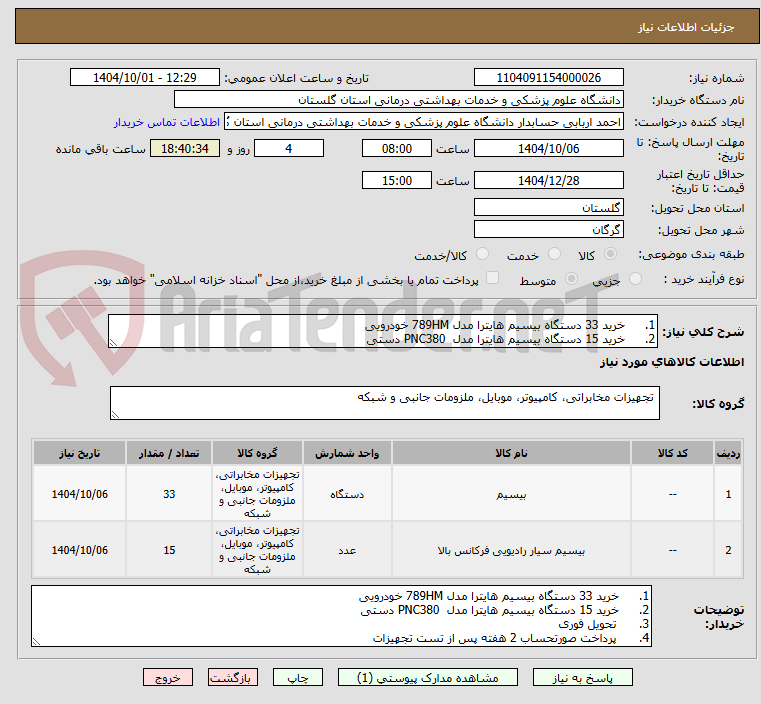Click the جزئیات اطلاعات نیاز header title
This screenshot has width=761, height=704.
click(x=686, y=27)
